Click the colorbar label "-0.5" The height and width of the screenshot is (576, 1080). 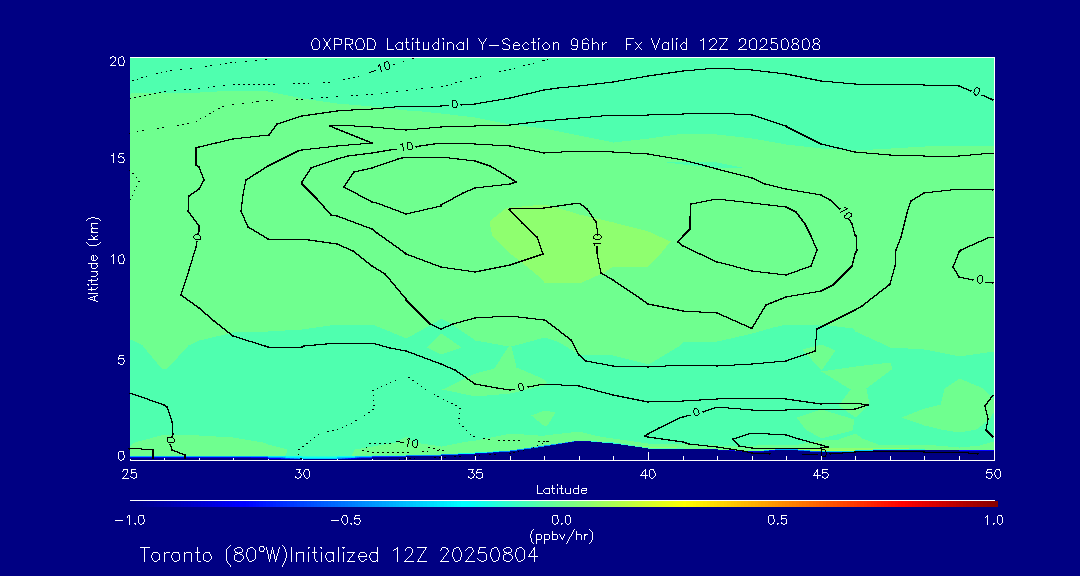point(346,520)
